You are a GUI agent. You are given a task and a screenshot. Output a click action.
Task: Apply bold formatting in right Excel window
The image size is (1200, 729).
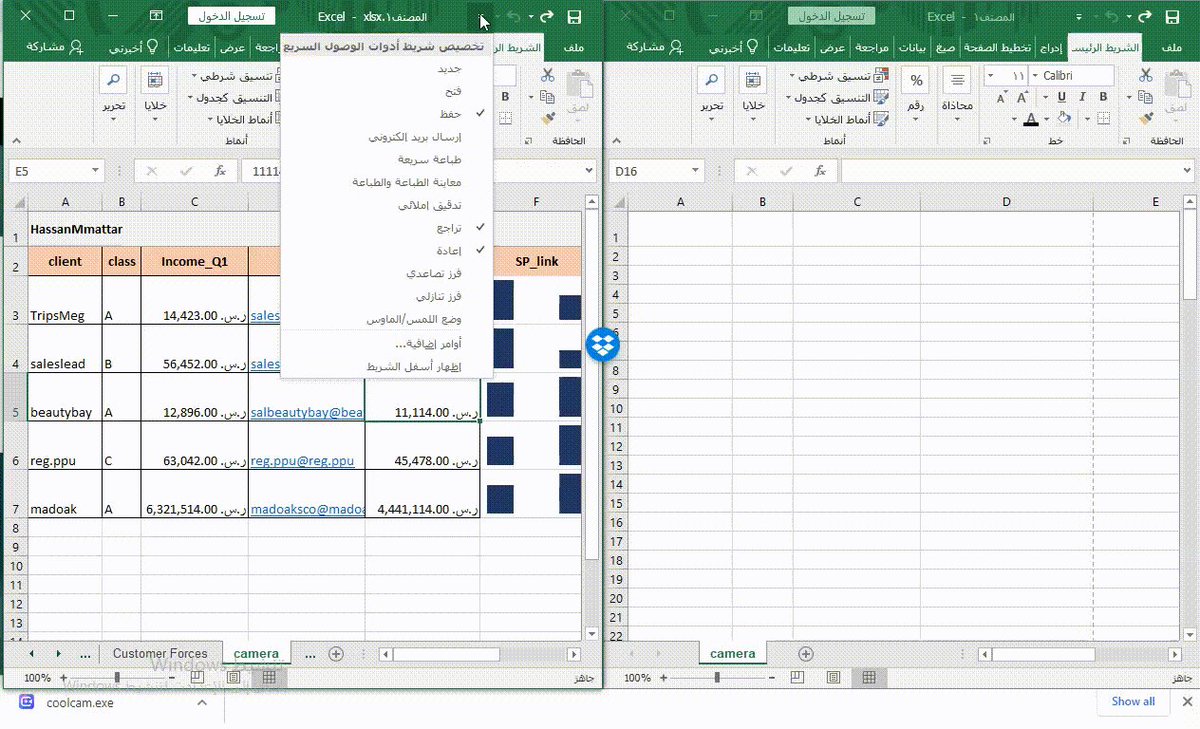(x=1105, y=97)
